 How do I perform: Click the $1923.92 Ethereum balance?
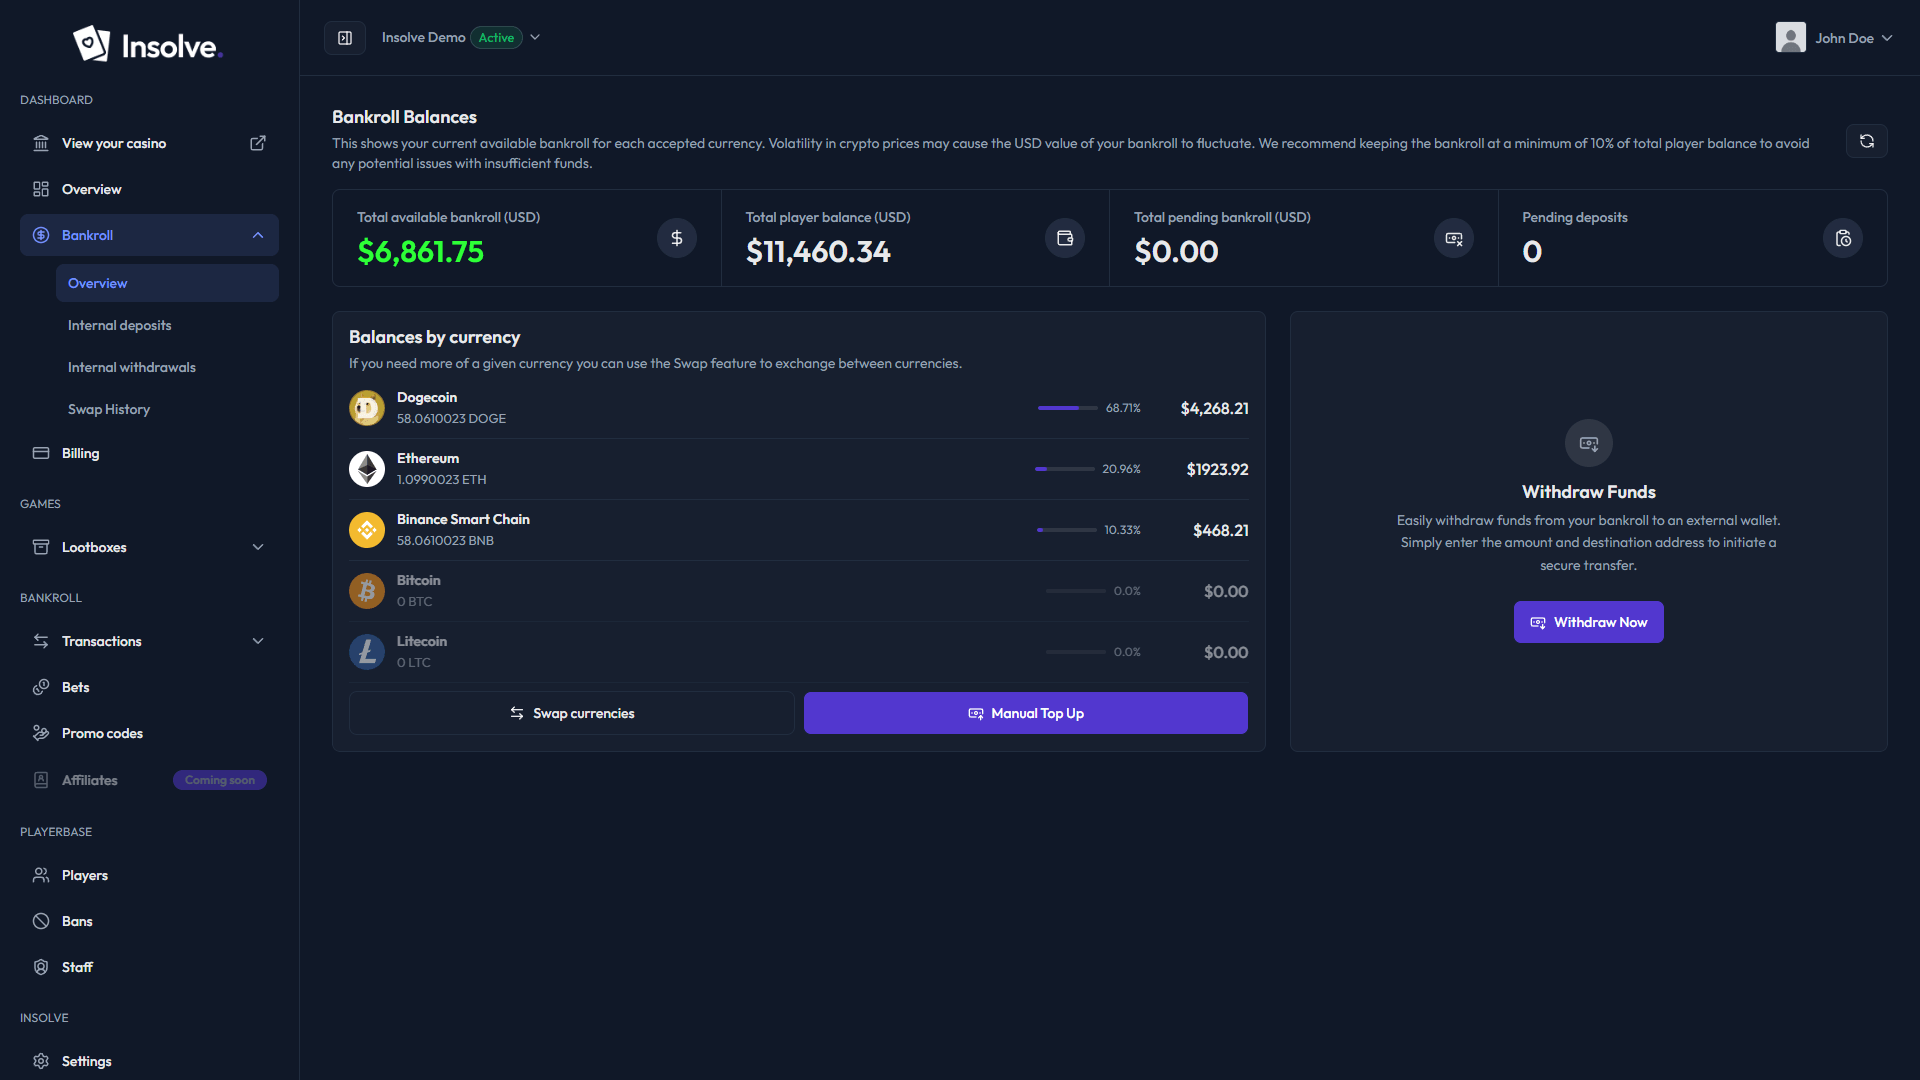1217,469
